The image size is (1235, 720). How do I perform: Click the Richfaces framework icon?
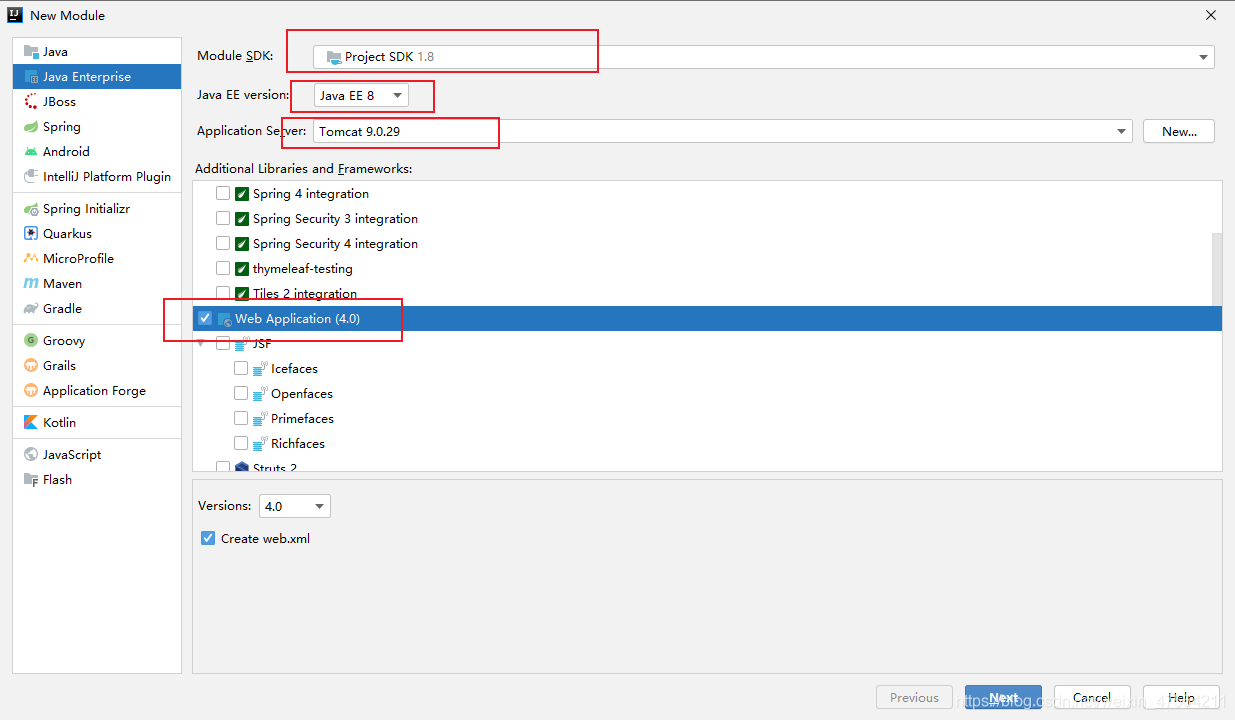click(x=260, y=443)
